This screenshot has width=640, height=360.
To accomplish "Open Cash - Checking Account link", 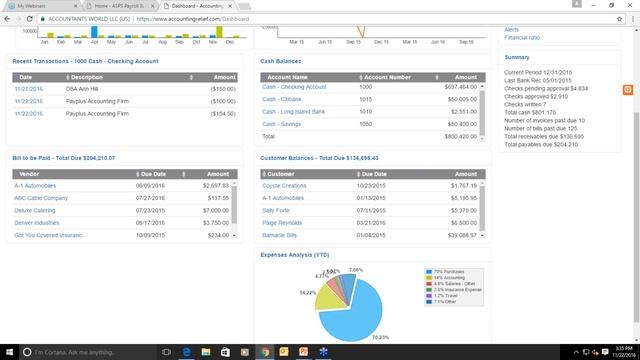I will [x=294, y=87].
